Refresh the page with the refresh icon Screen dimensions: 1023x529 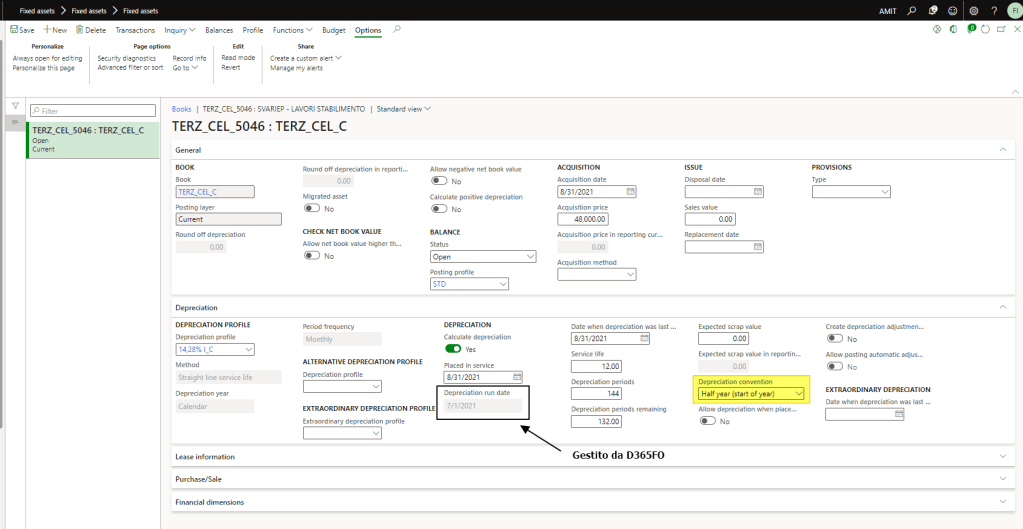click(x=985, y=30)
